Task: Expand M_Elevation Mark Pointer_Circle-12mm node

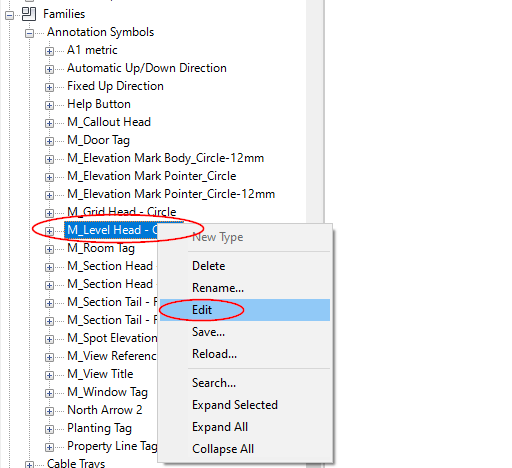Action: 49,195
